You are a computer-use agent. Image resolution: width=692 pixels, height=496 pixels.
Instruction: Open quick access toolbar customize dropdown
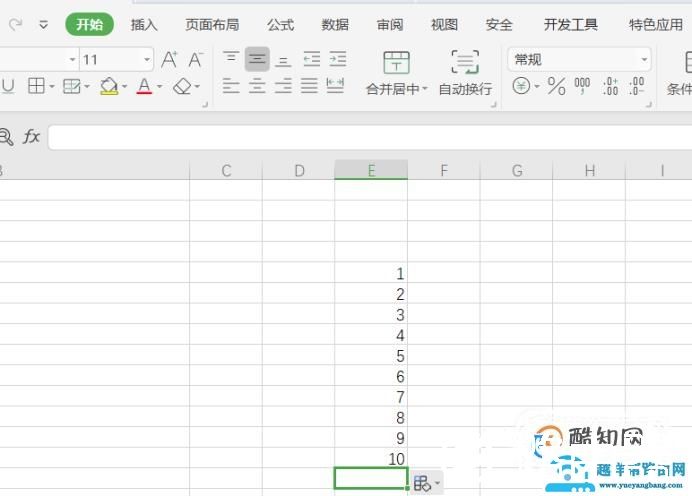[43, 24]
